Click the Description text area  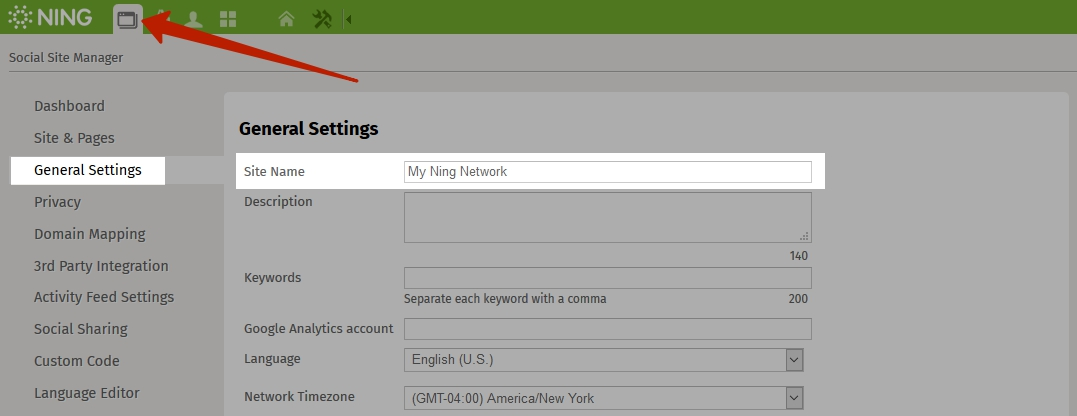607,217
